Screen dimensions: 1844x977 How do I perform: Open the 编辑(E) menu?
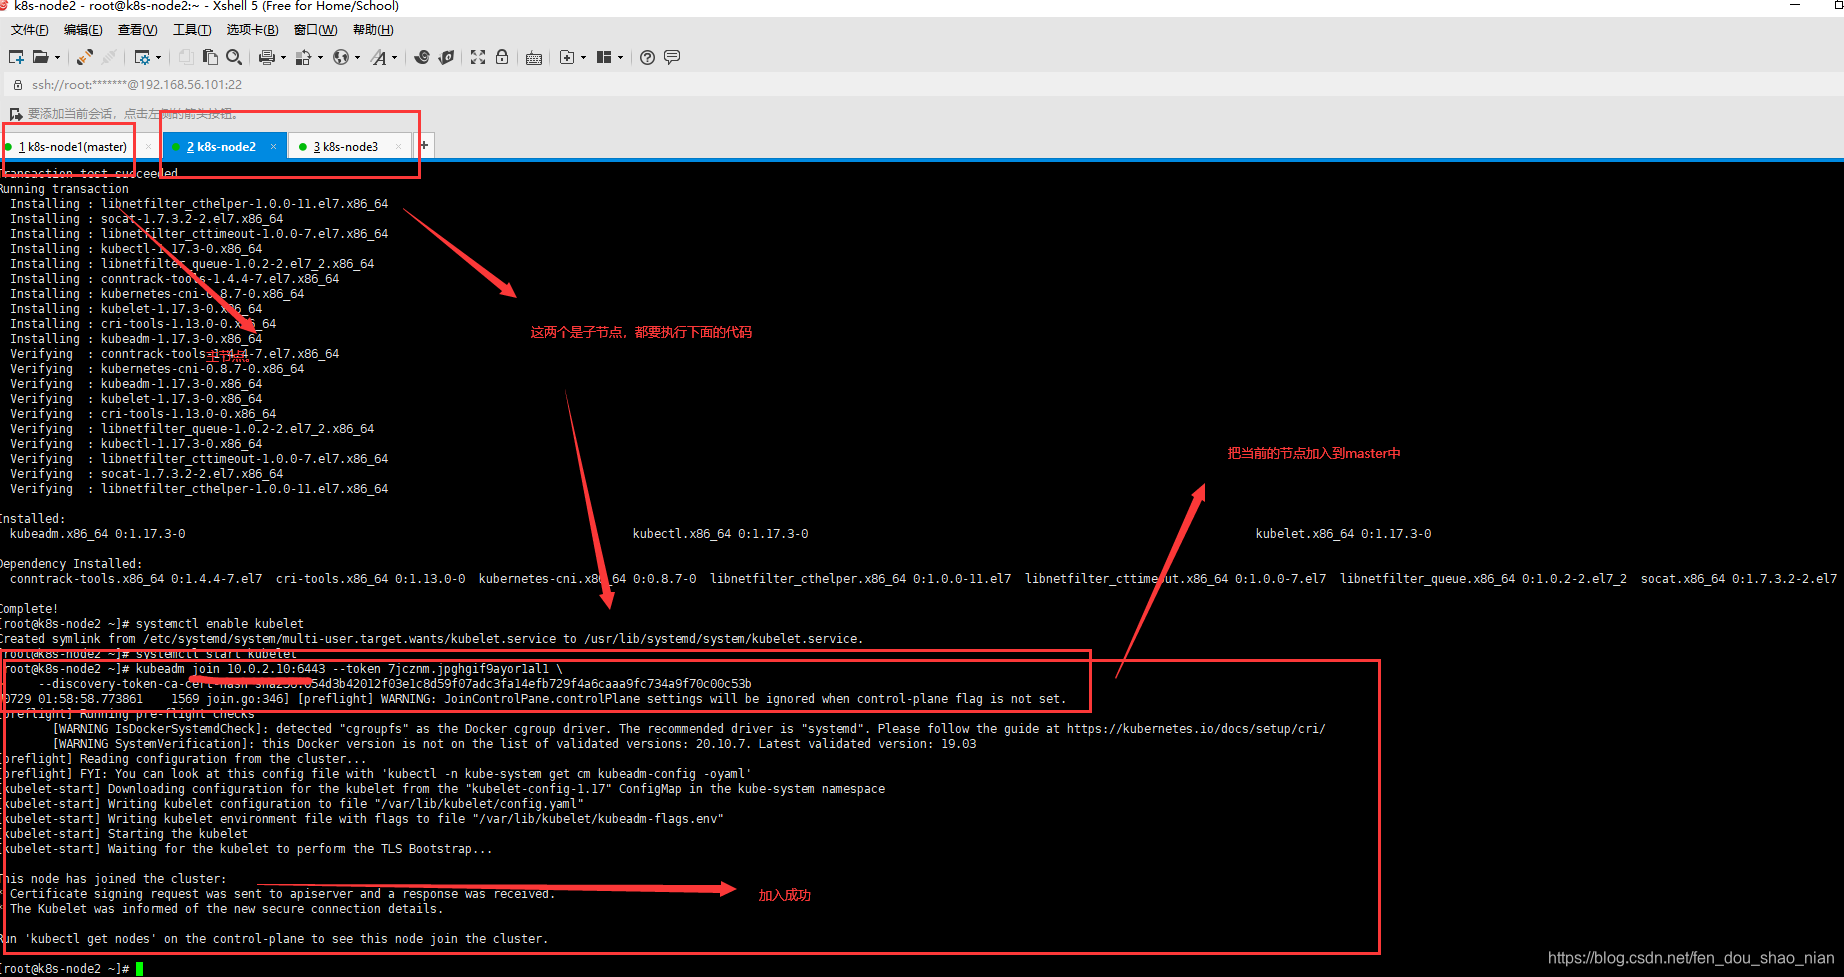click(83, 30)
